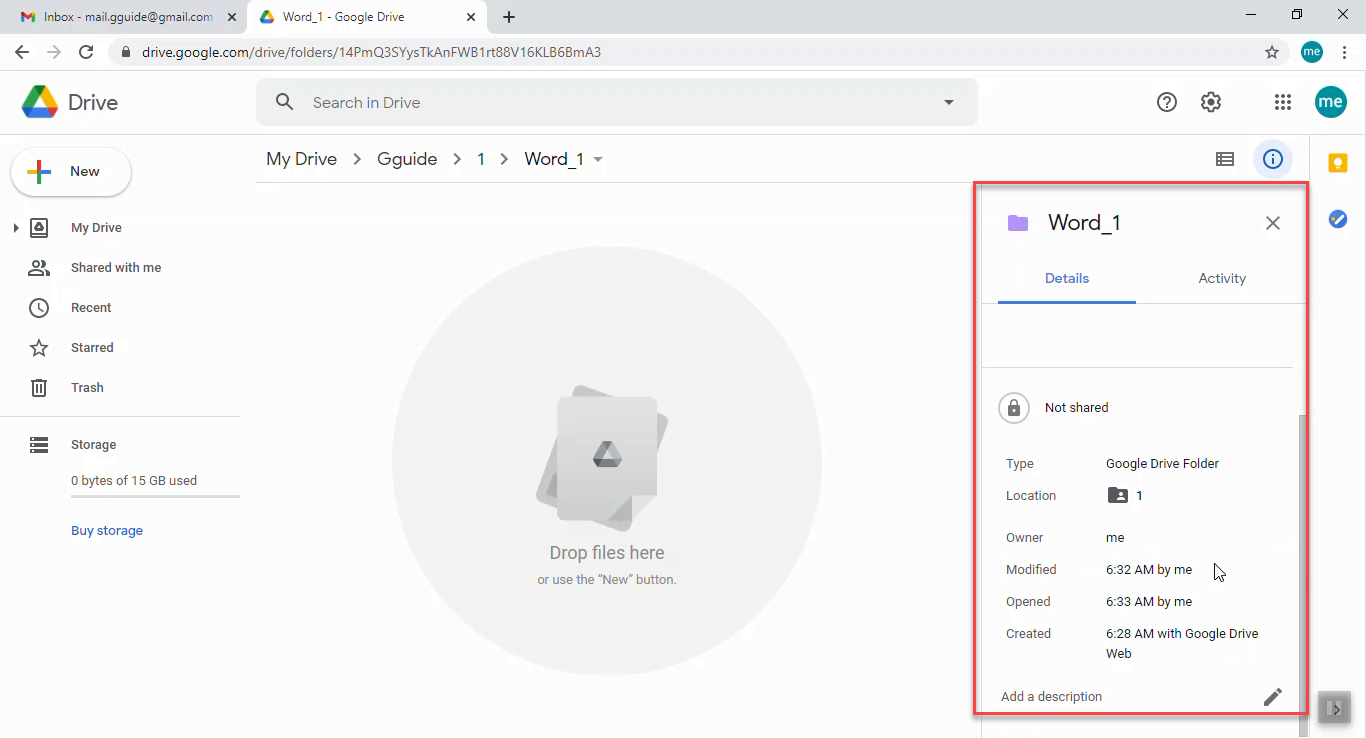Viewport: 1366px width, 738px height.
Task: Click the New button
Action: [x=70, y=171]
